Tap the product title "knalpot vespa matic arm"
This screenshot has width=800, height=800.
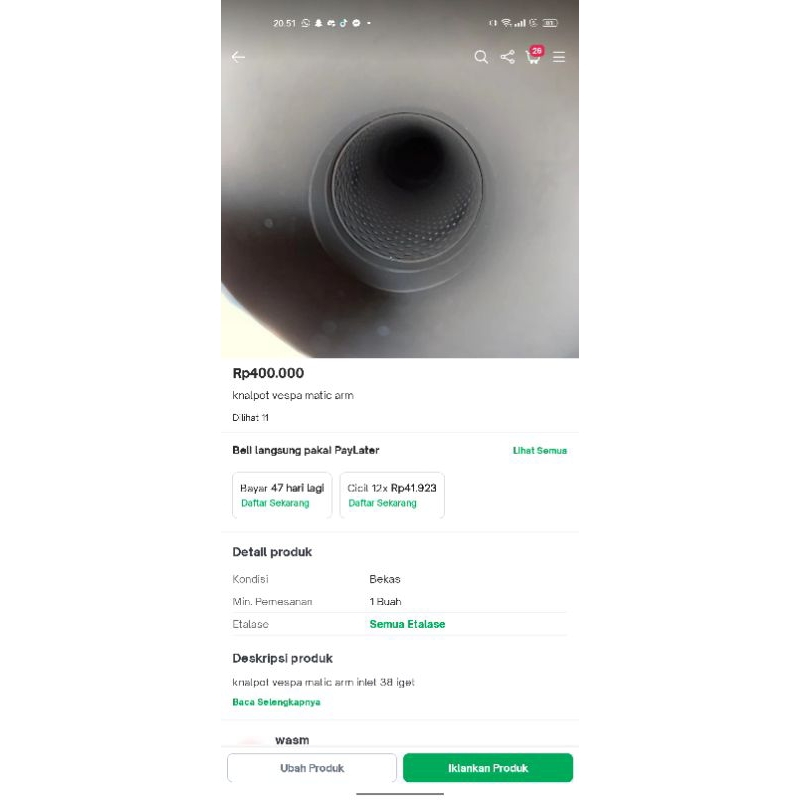point(292,396)
